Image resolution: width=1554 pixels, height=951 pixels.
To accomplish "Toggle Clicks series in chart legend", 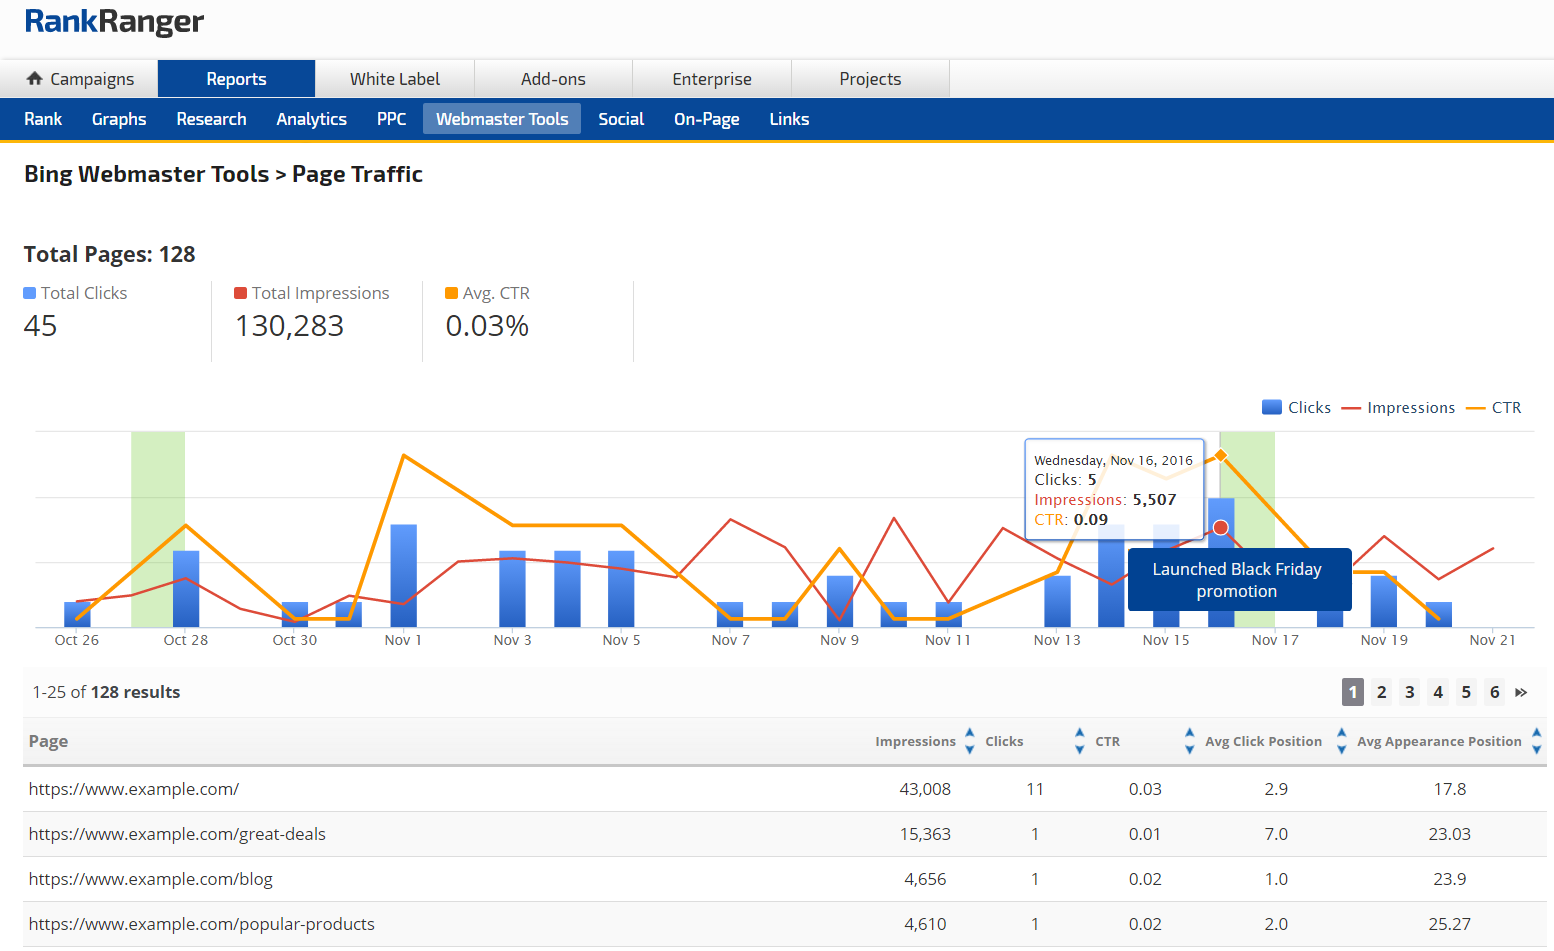I will tap(1297, 408).
